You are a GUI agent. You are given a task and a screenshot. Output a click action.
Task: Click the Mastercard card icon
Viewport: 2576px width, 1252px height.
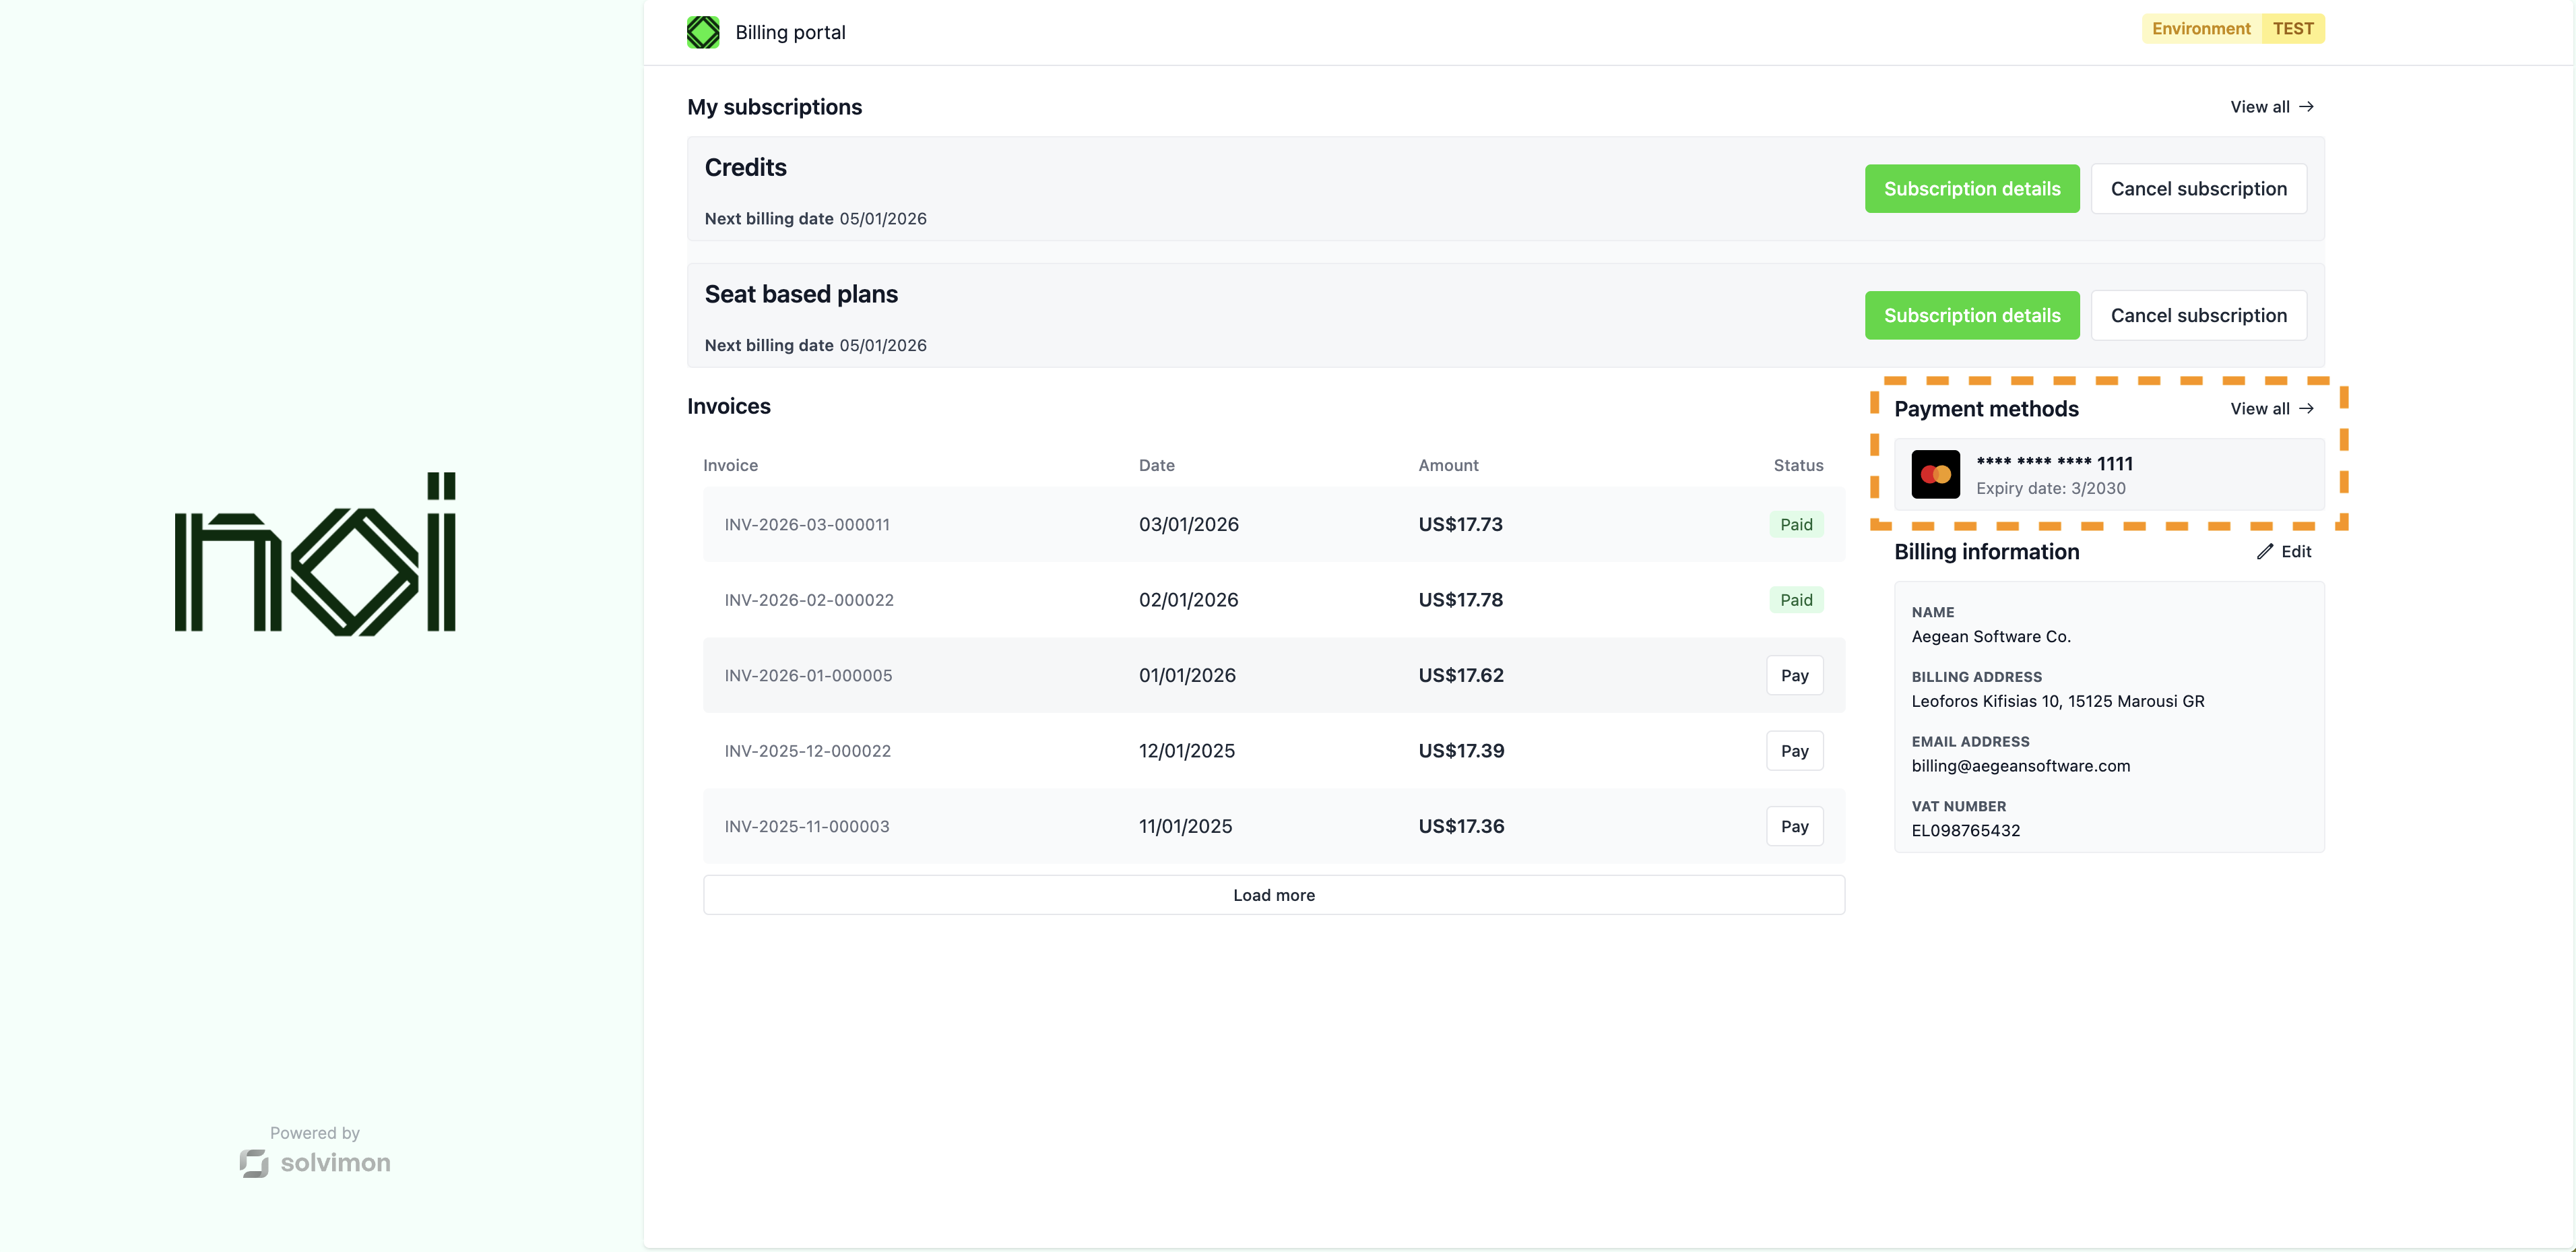(x=1935, y=475)
